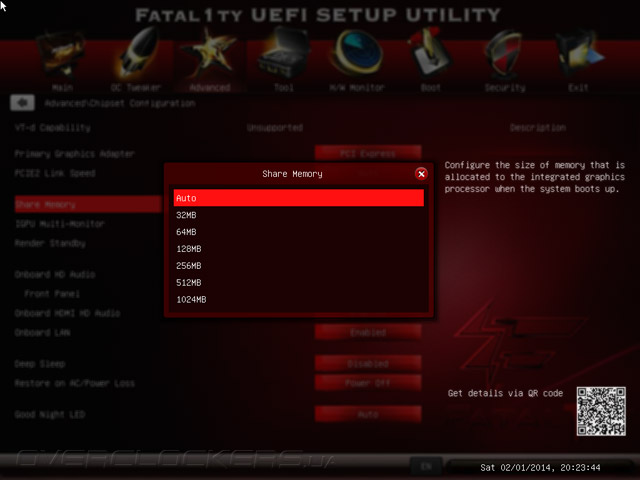The height and width of the screenshot is (480, 640).
Task: Open the Boot joystick icon
Action: coord(430,53)
